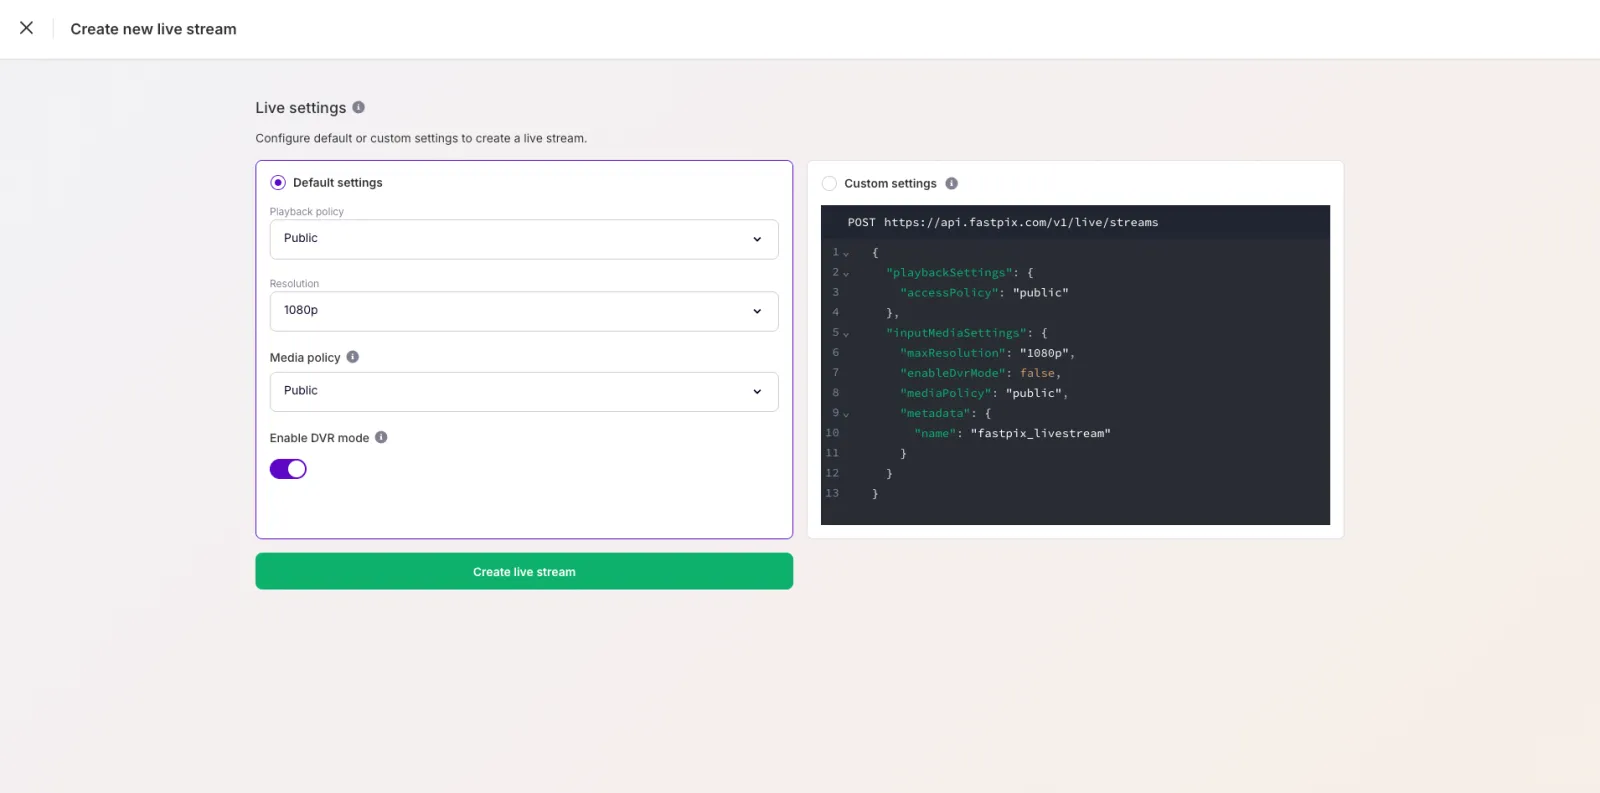Fold the inputMediaSettings block on line 5
The width and height of the screenshot is (1600, 793).
point(846,334)
